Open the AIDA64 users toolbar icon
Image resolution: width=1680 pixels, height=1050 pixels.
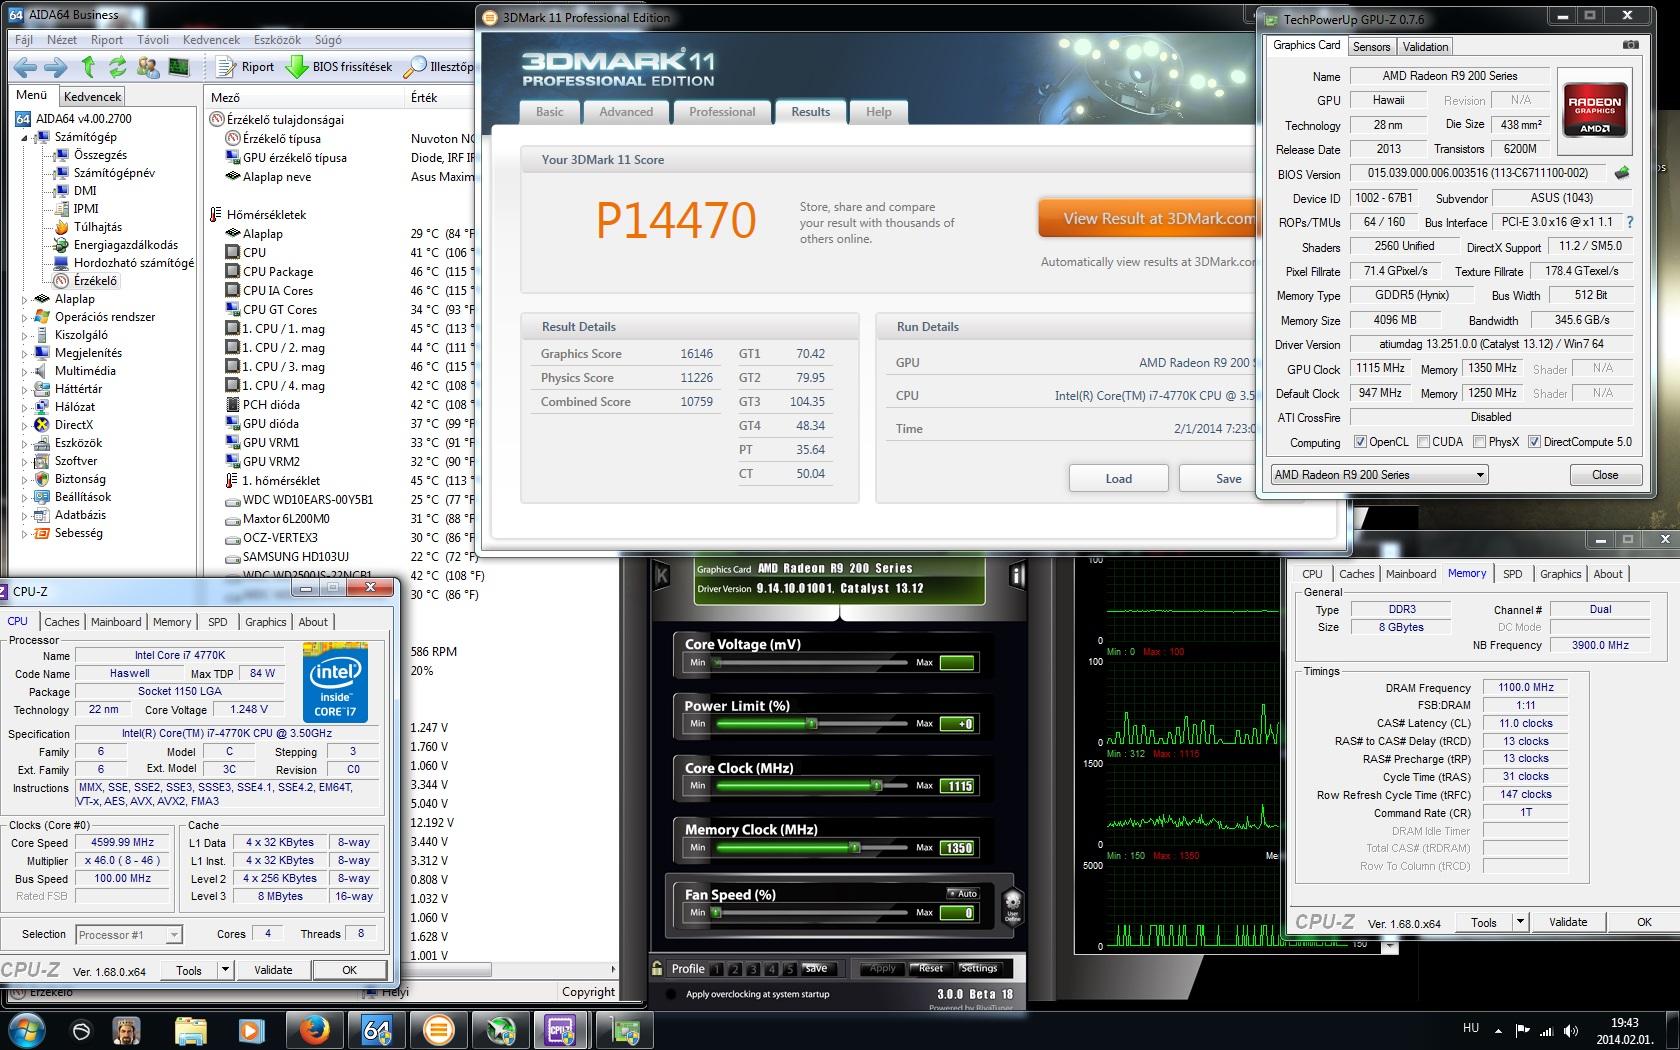(x=148, y=67)
